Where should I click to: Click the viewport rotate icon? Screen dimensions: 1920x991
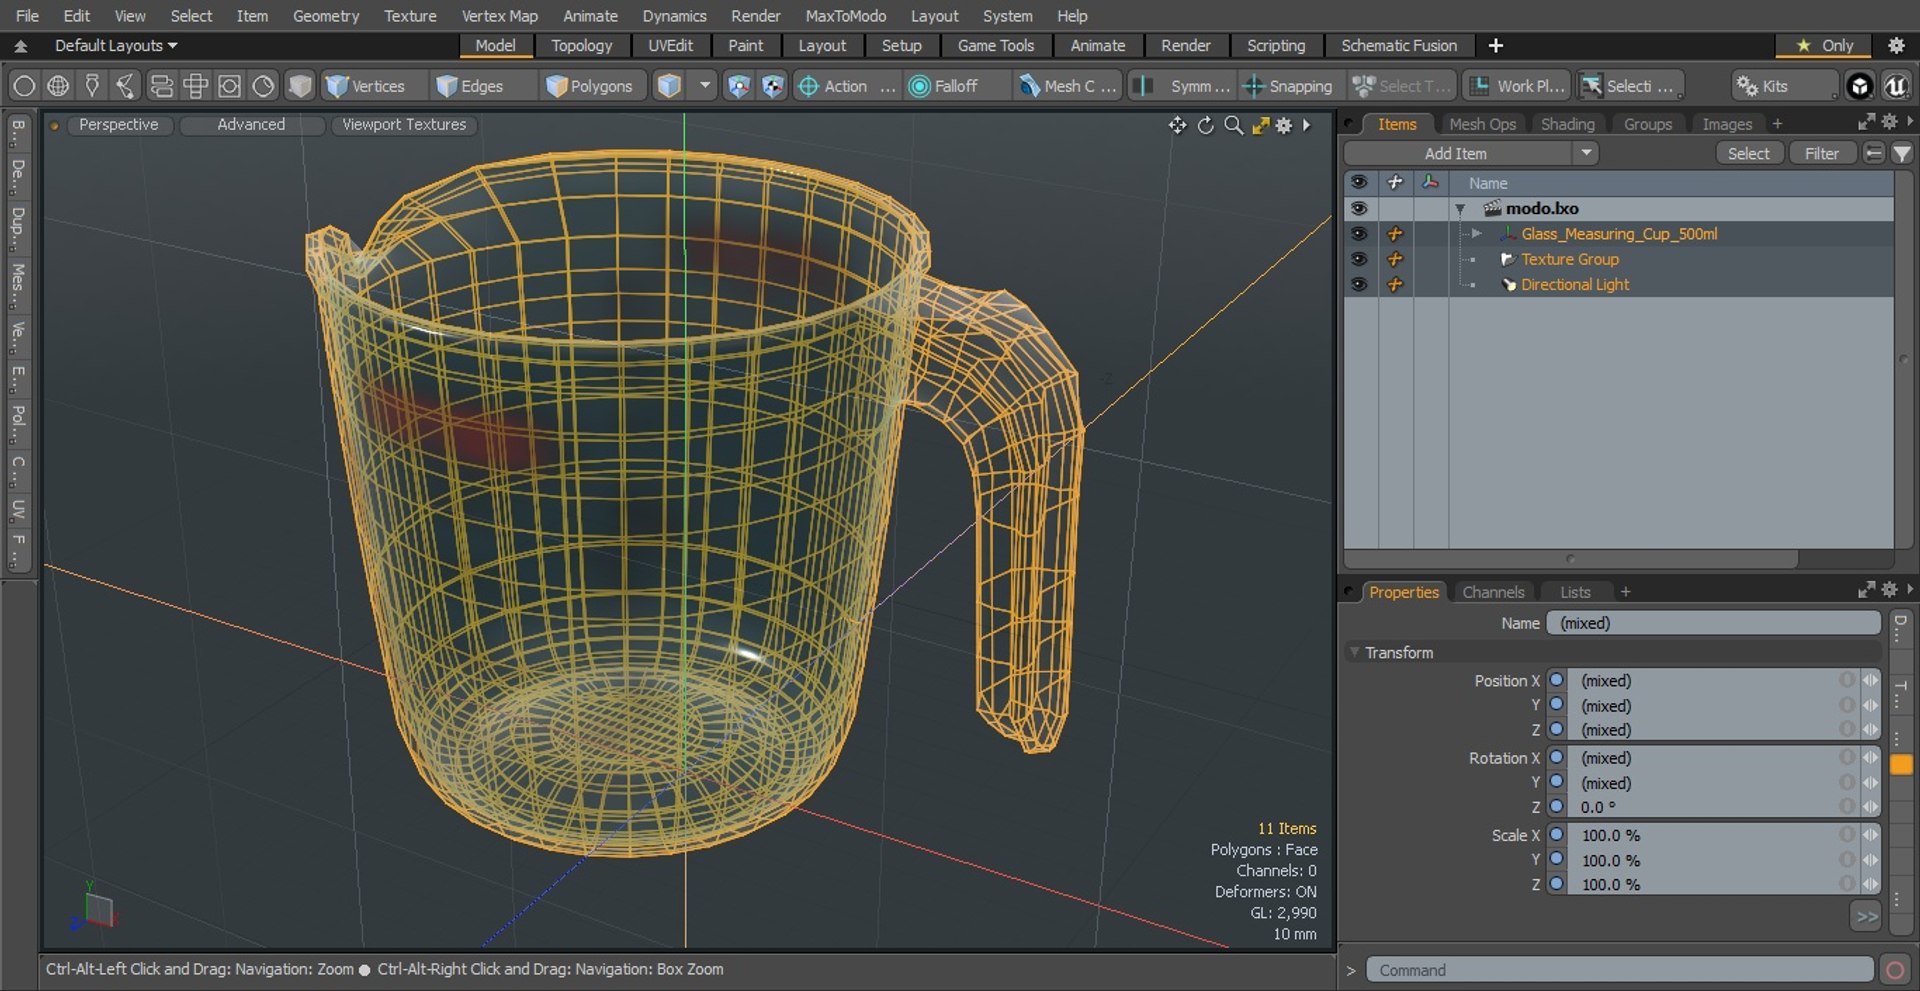[1206, 125]
